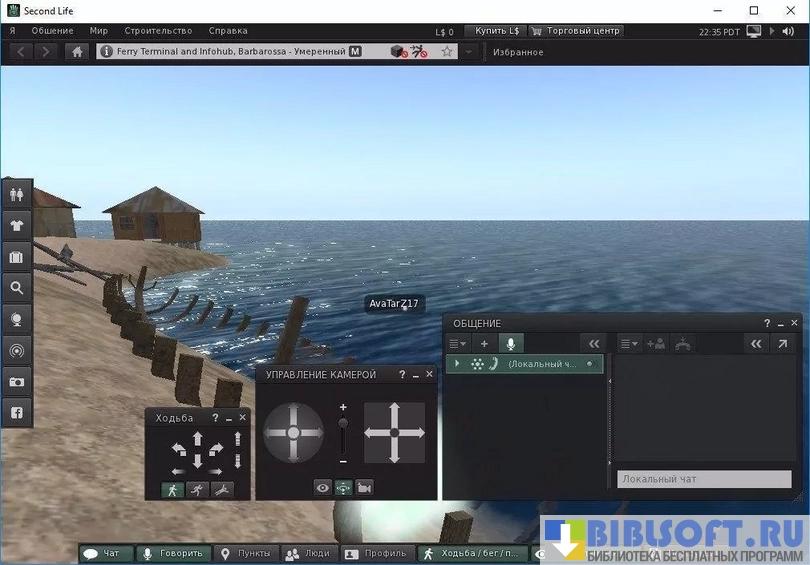Open the location bar history dropdown

[x=468, y=51]
